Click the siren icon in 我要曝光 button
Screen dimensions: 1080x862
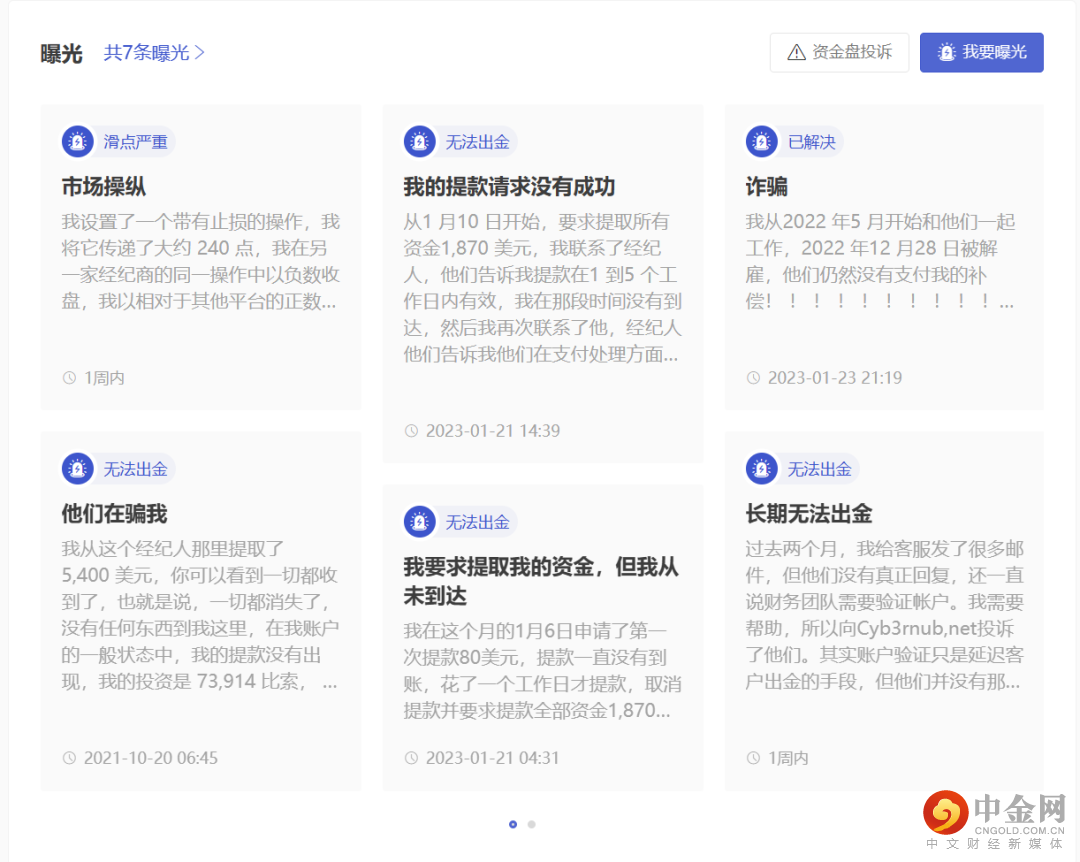[947, 52]
